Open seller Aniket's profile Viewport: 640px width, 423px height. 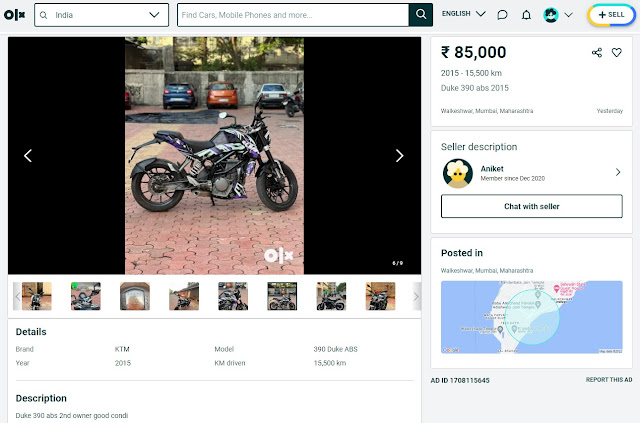pyautogui.click(x=531, y=173)
